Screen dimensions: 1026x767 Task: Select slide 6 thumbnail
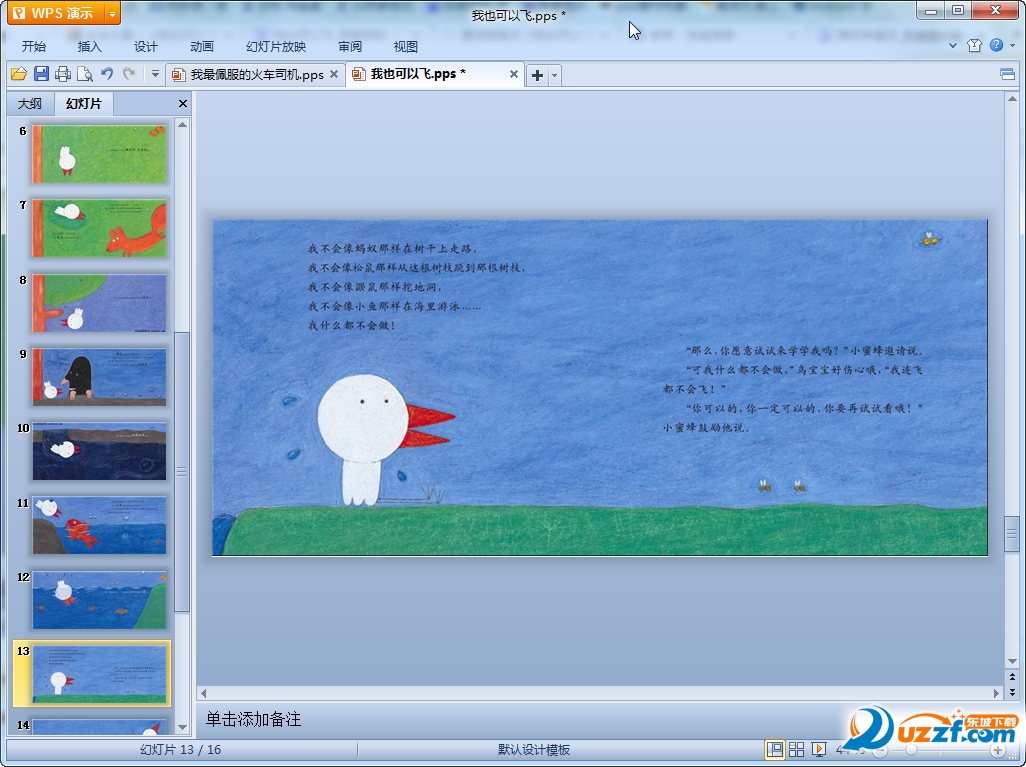click(x=99, y=154)
